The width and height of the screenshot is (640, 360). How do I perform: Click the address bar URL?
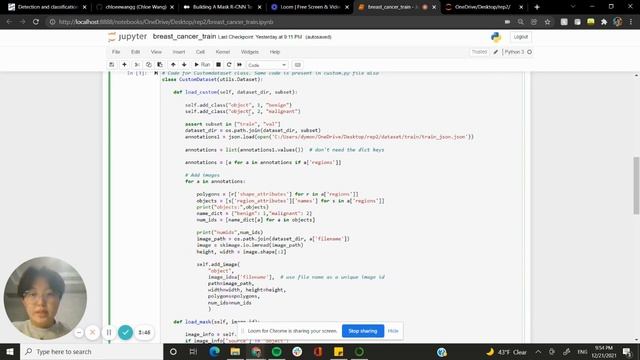tap(166, 22)
